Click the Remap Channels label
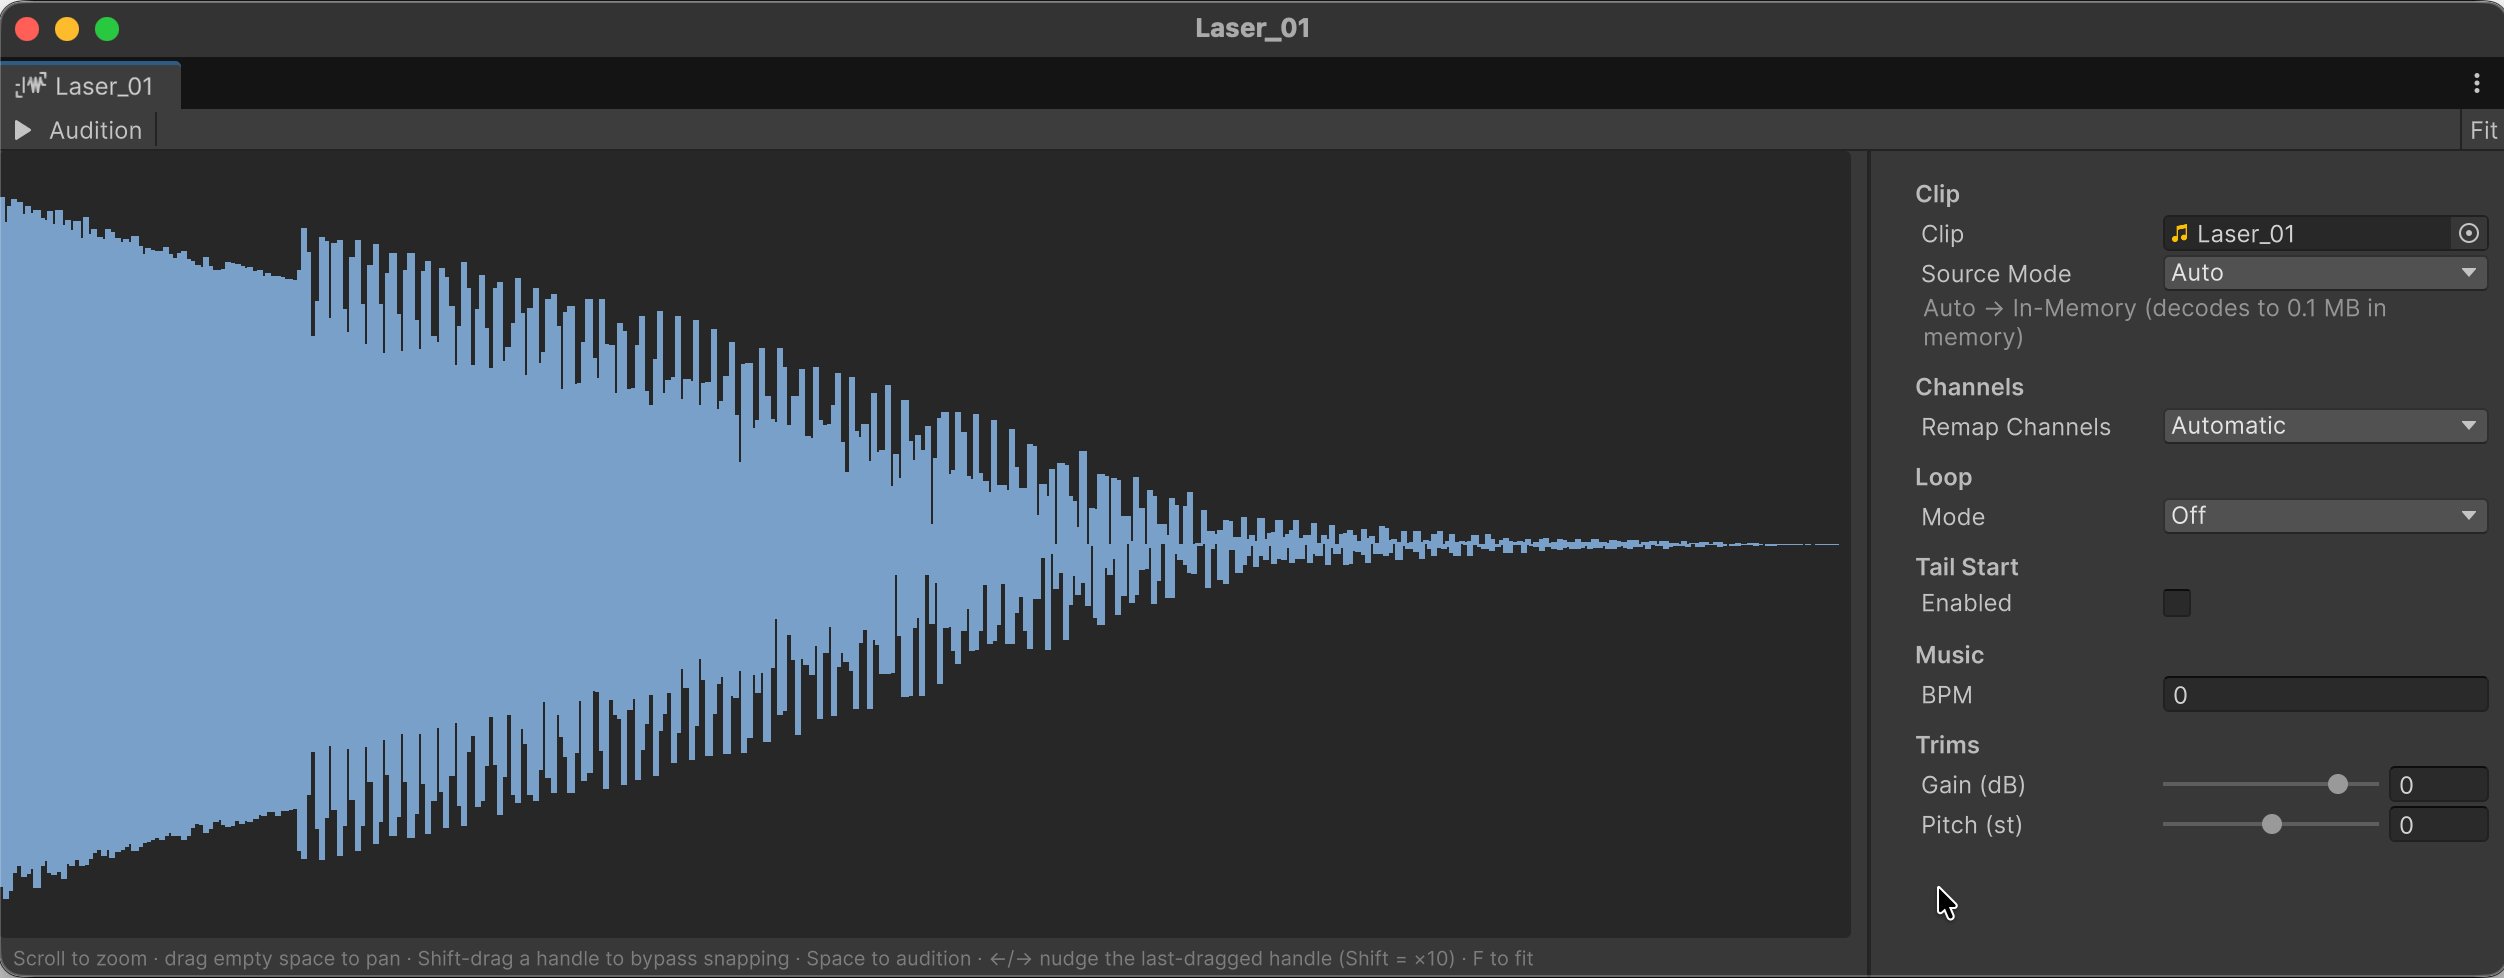Viewport: 2504px width, 978px height. (x=2015, y=427)
